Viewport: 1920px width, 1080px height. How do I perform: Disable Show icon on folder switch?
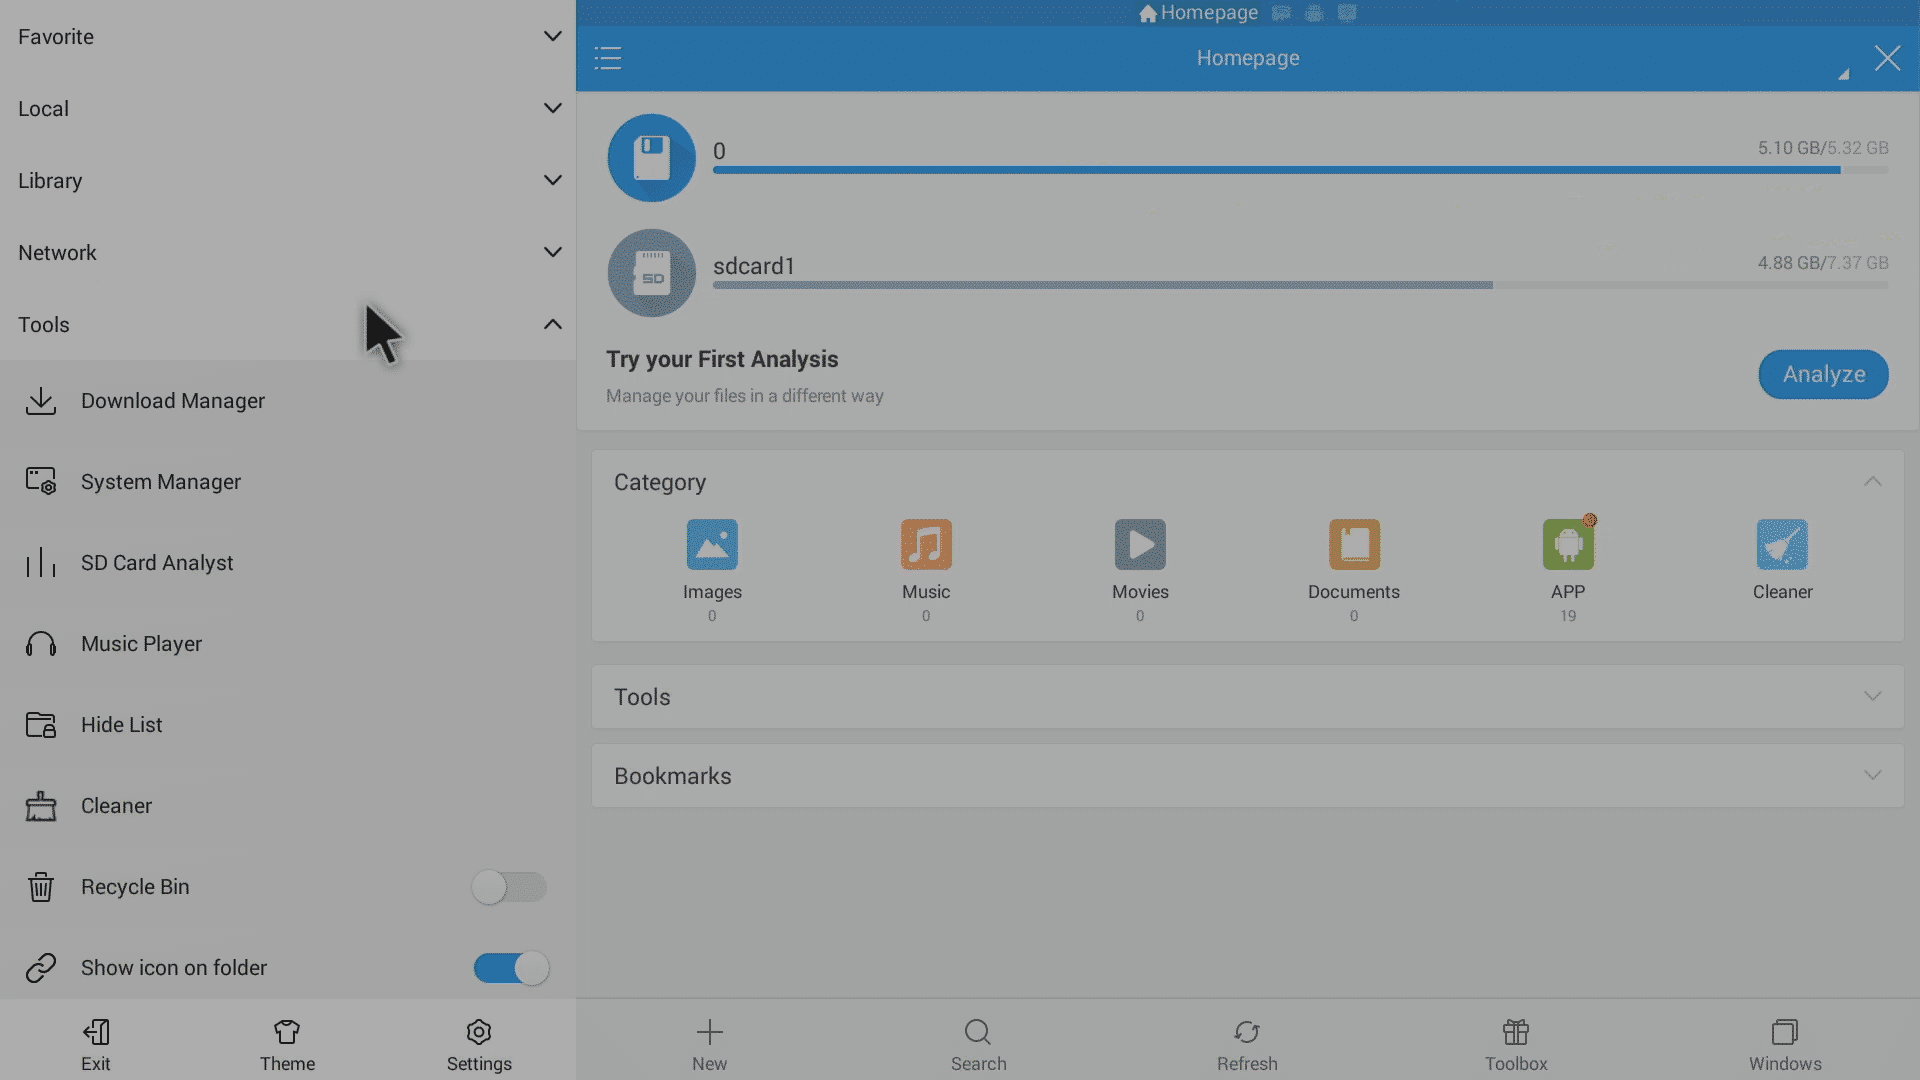pos(511,968)
